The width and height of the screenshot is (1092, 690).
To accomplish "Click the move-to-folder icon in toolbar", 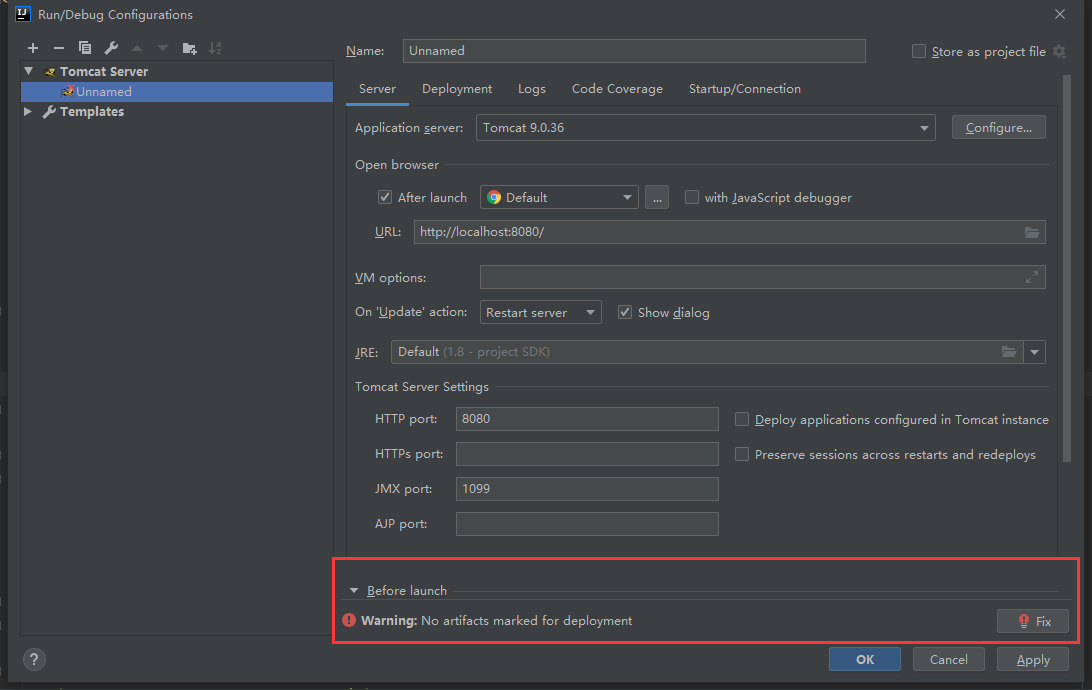I will [189, 48].
